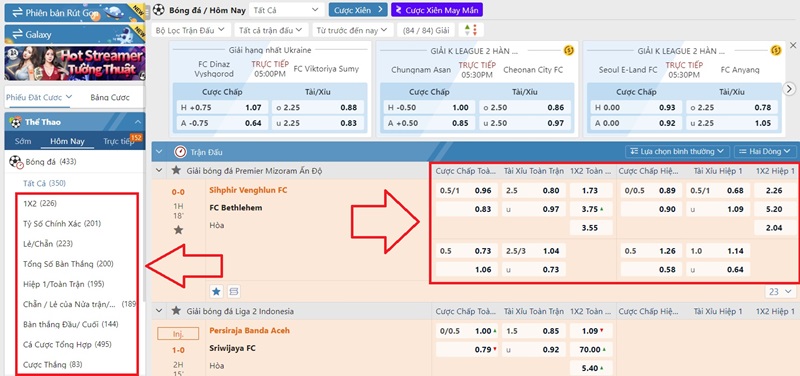Click Sihphir Venghlun FC team name
The height and width of the screenshot is (376, 800).
[x=248, y=190]
